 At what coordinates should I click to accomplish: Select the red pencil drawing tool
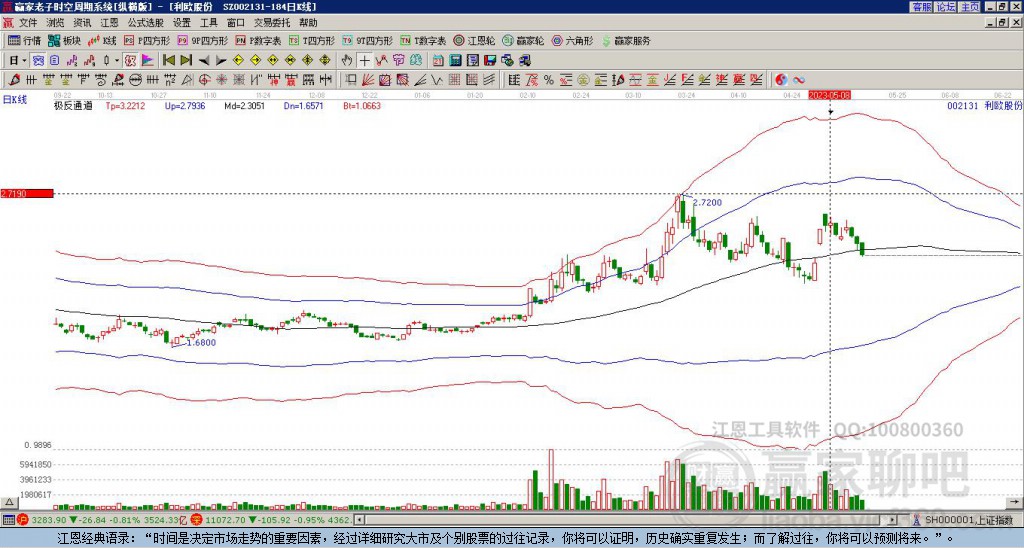tap(13, 80)
